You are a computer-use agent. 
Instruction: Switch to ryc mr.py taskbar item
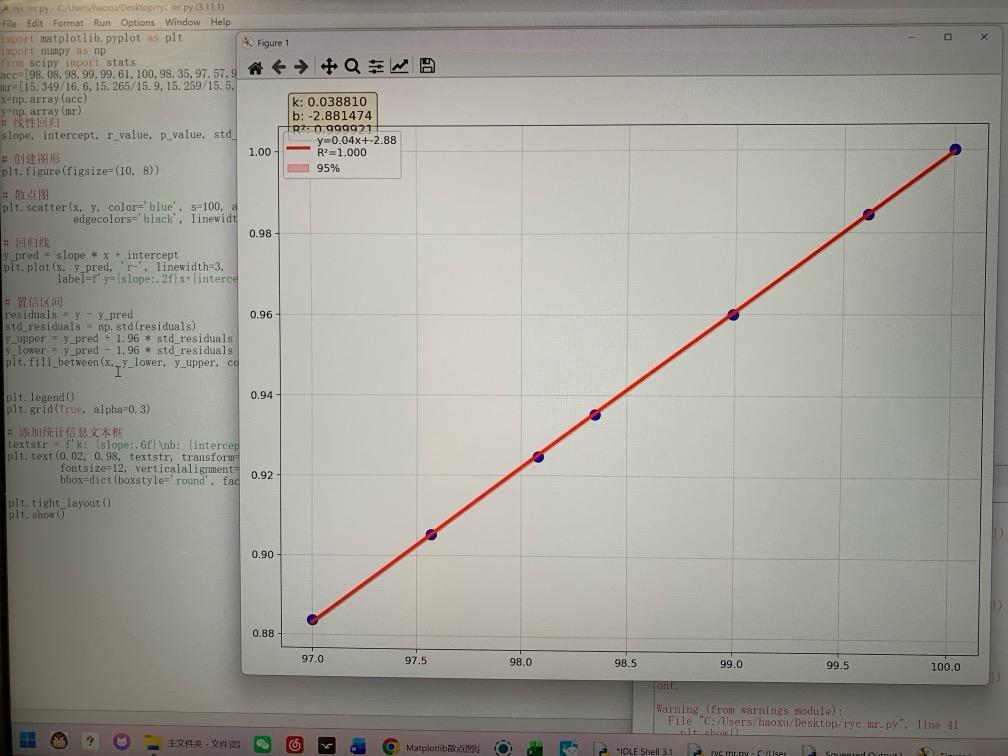(x=739, y=750)
